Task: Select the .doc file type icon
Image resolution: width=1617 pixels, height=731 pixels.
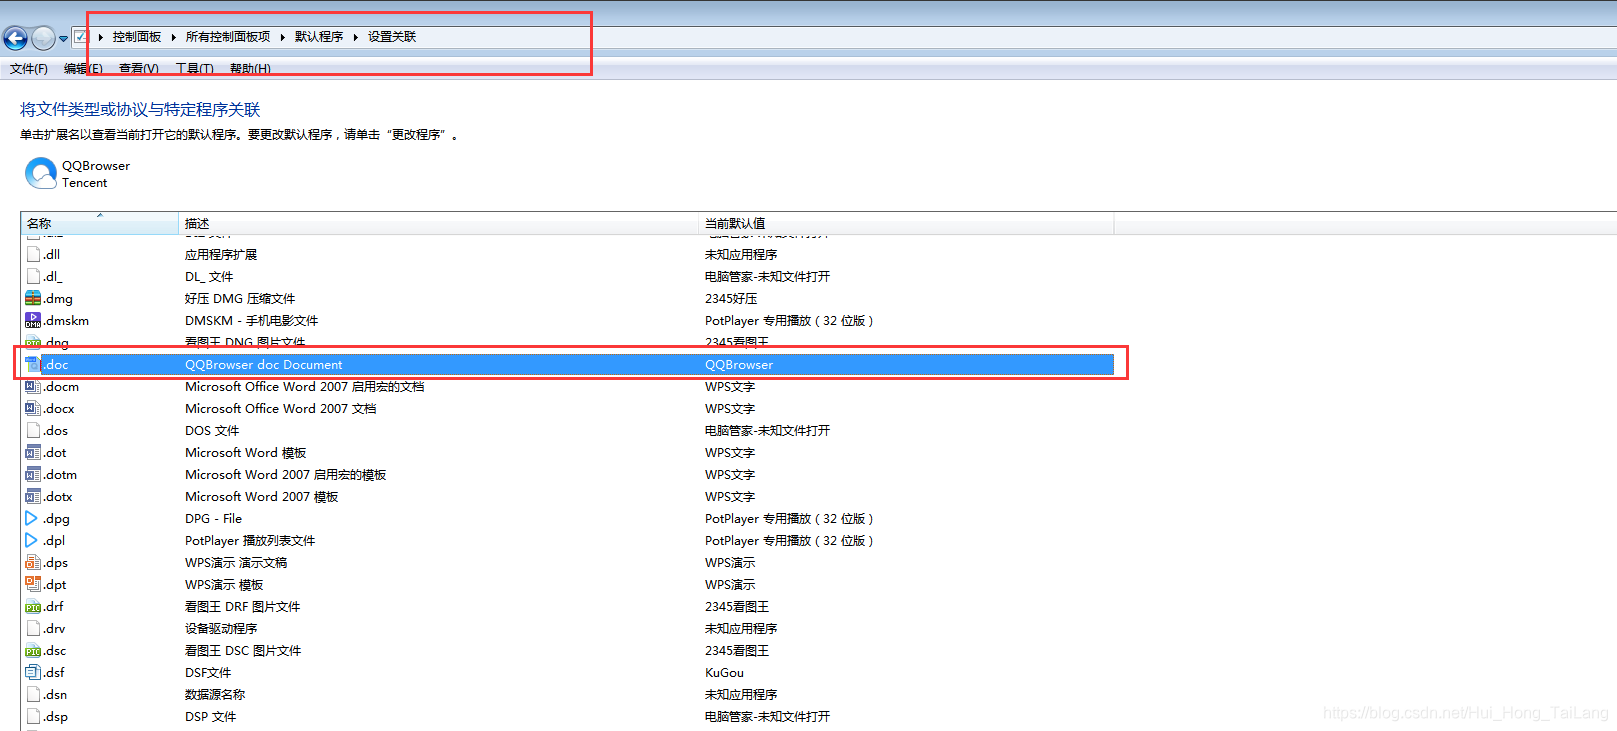Action: 33,364
